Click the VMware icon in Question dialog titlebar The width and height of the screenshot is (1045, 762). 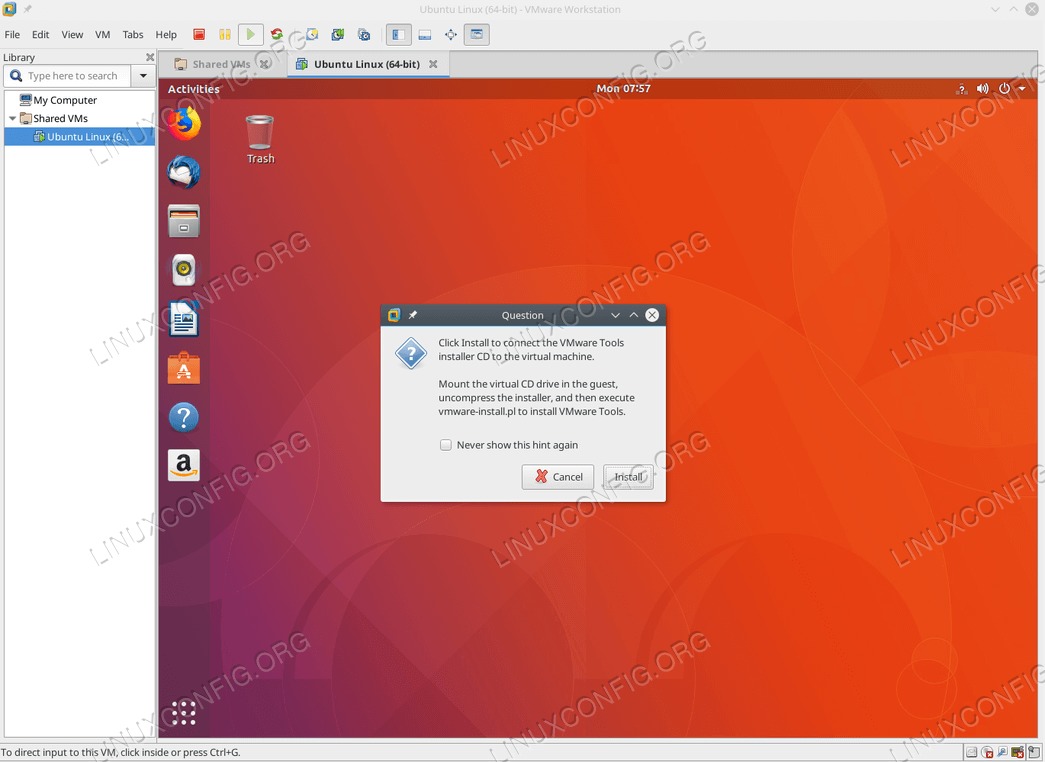click(394, 315)
